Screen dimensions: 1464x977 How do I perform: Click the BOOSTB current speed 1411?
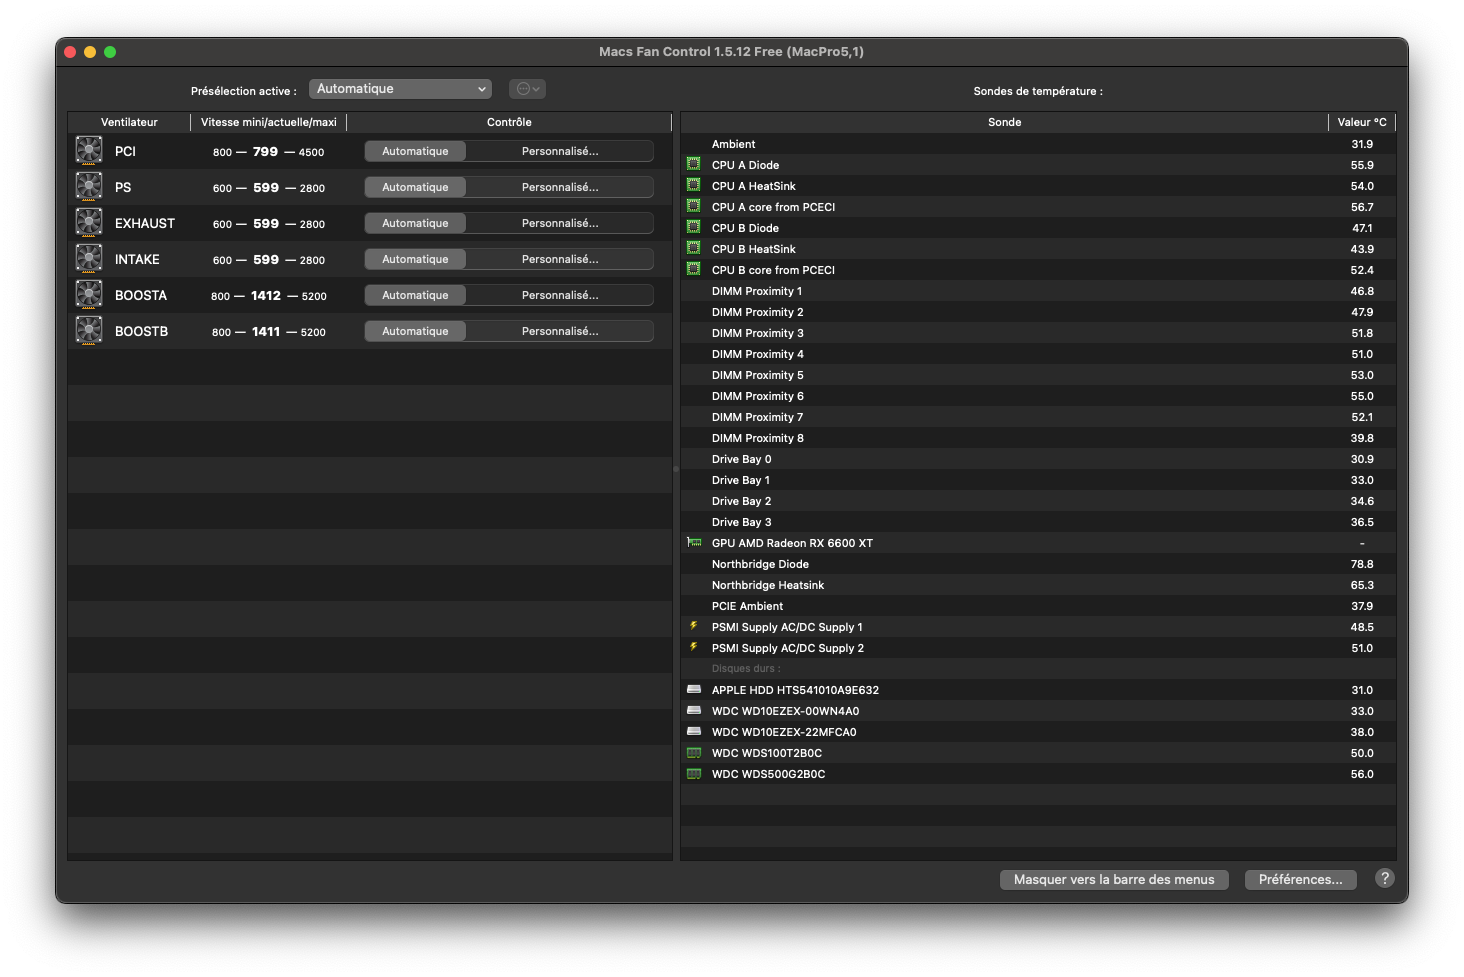[266, 331]
